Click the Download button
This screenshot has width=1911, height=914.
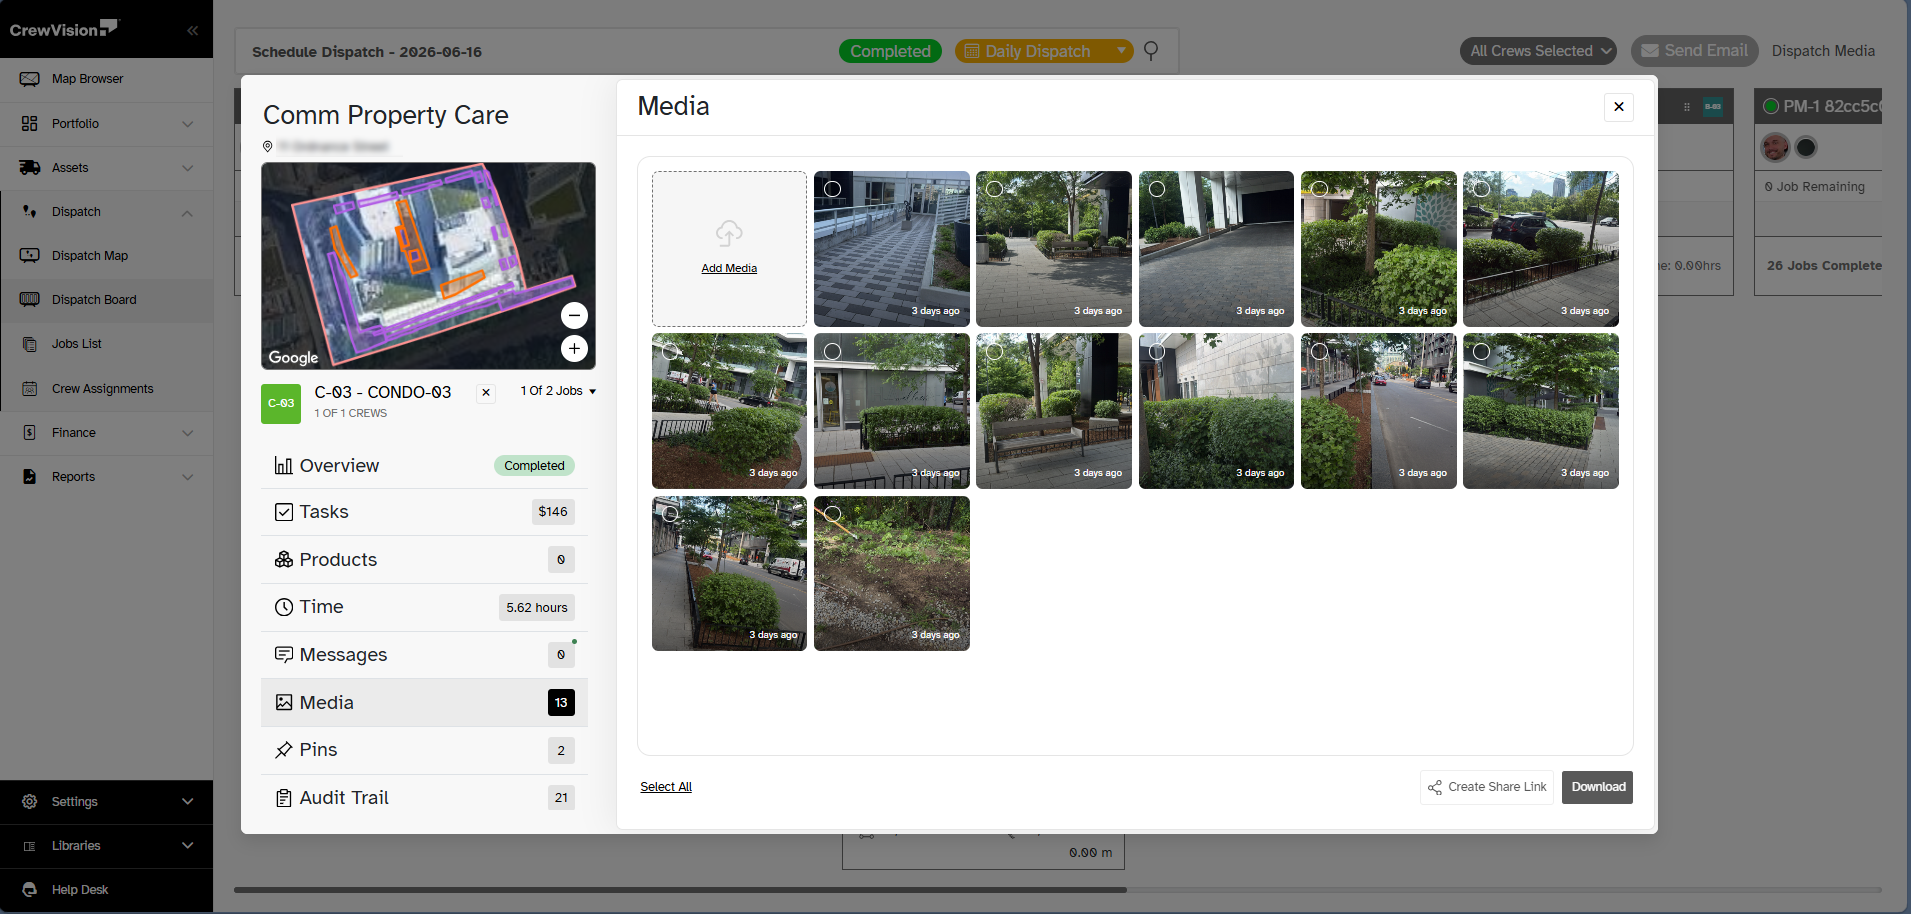[x=1597, y=788]
